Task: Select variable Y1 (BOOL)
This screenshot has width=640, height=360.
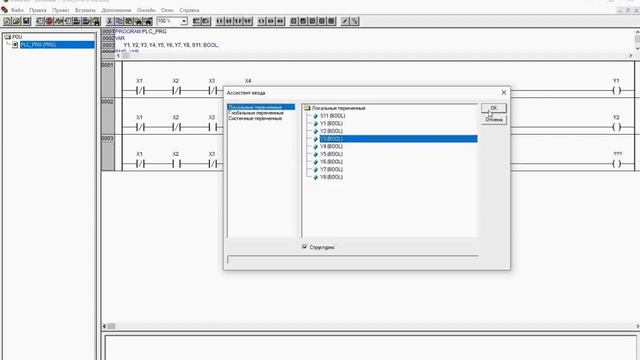Action: 331,123
